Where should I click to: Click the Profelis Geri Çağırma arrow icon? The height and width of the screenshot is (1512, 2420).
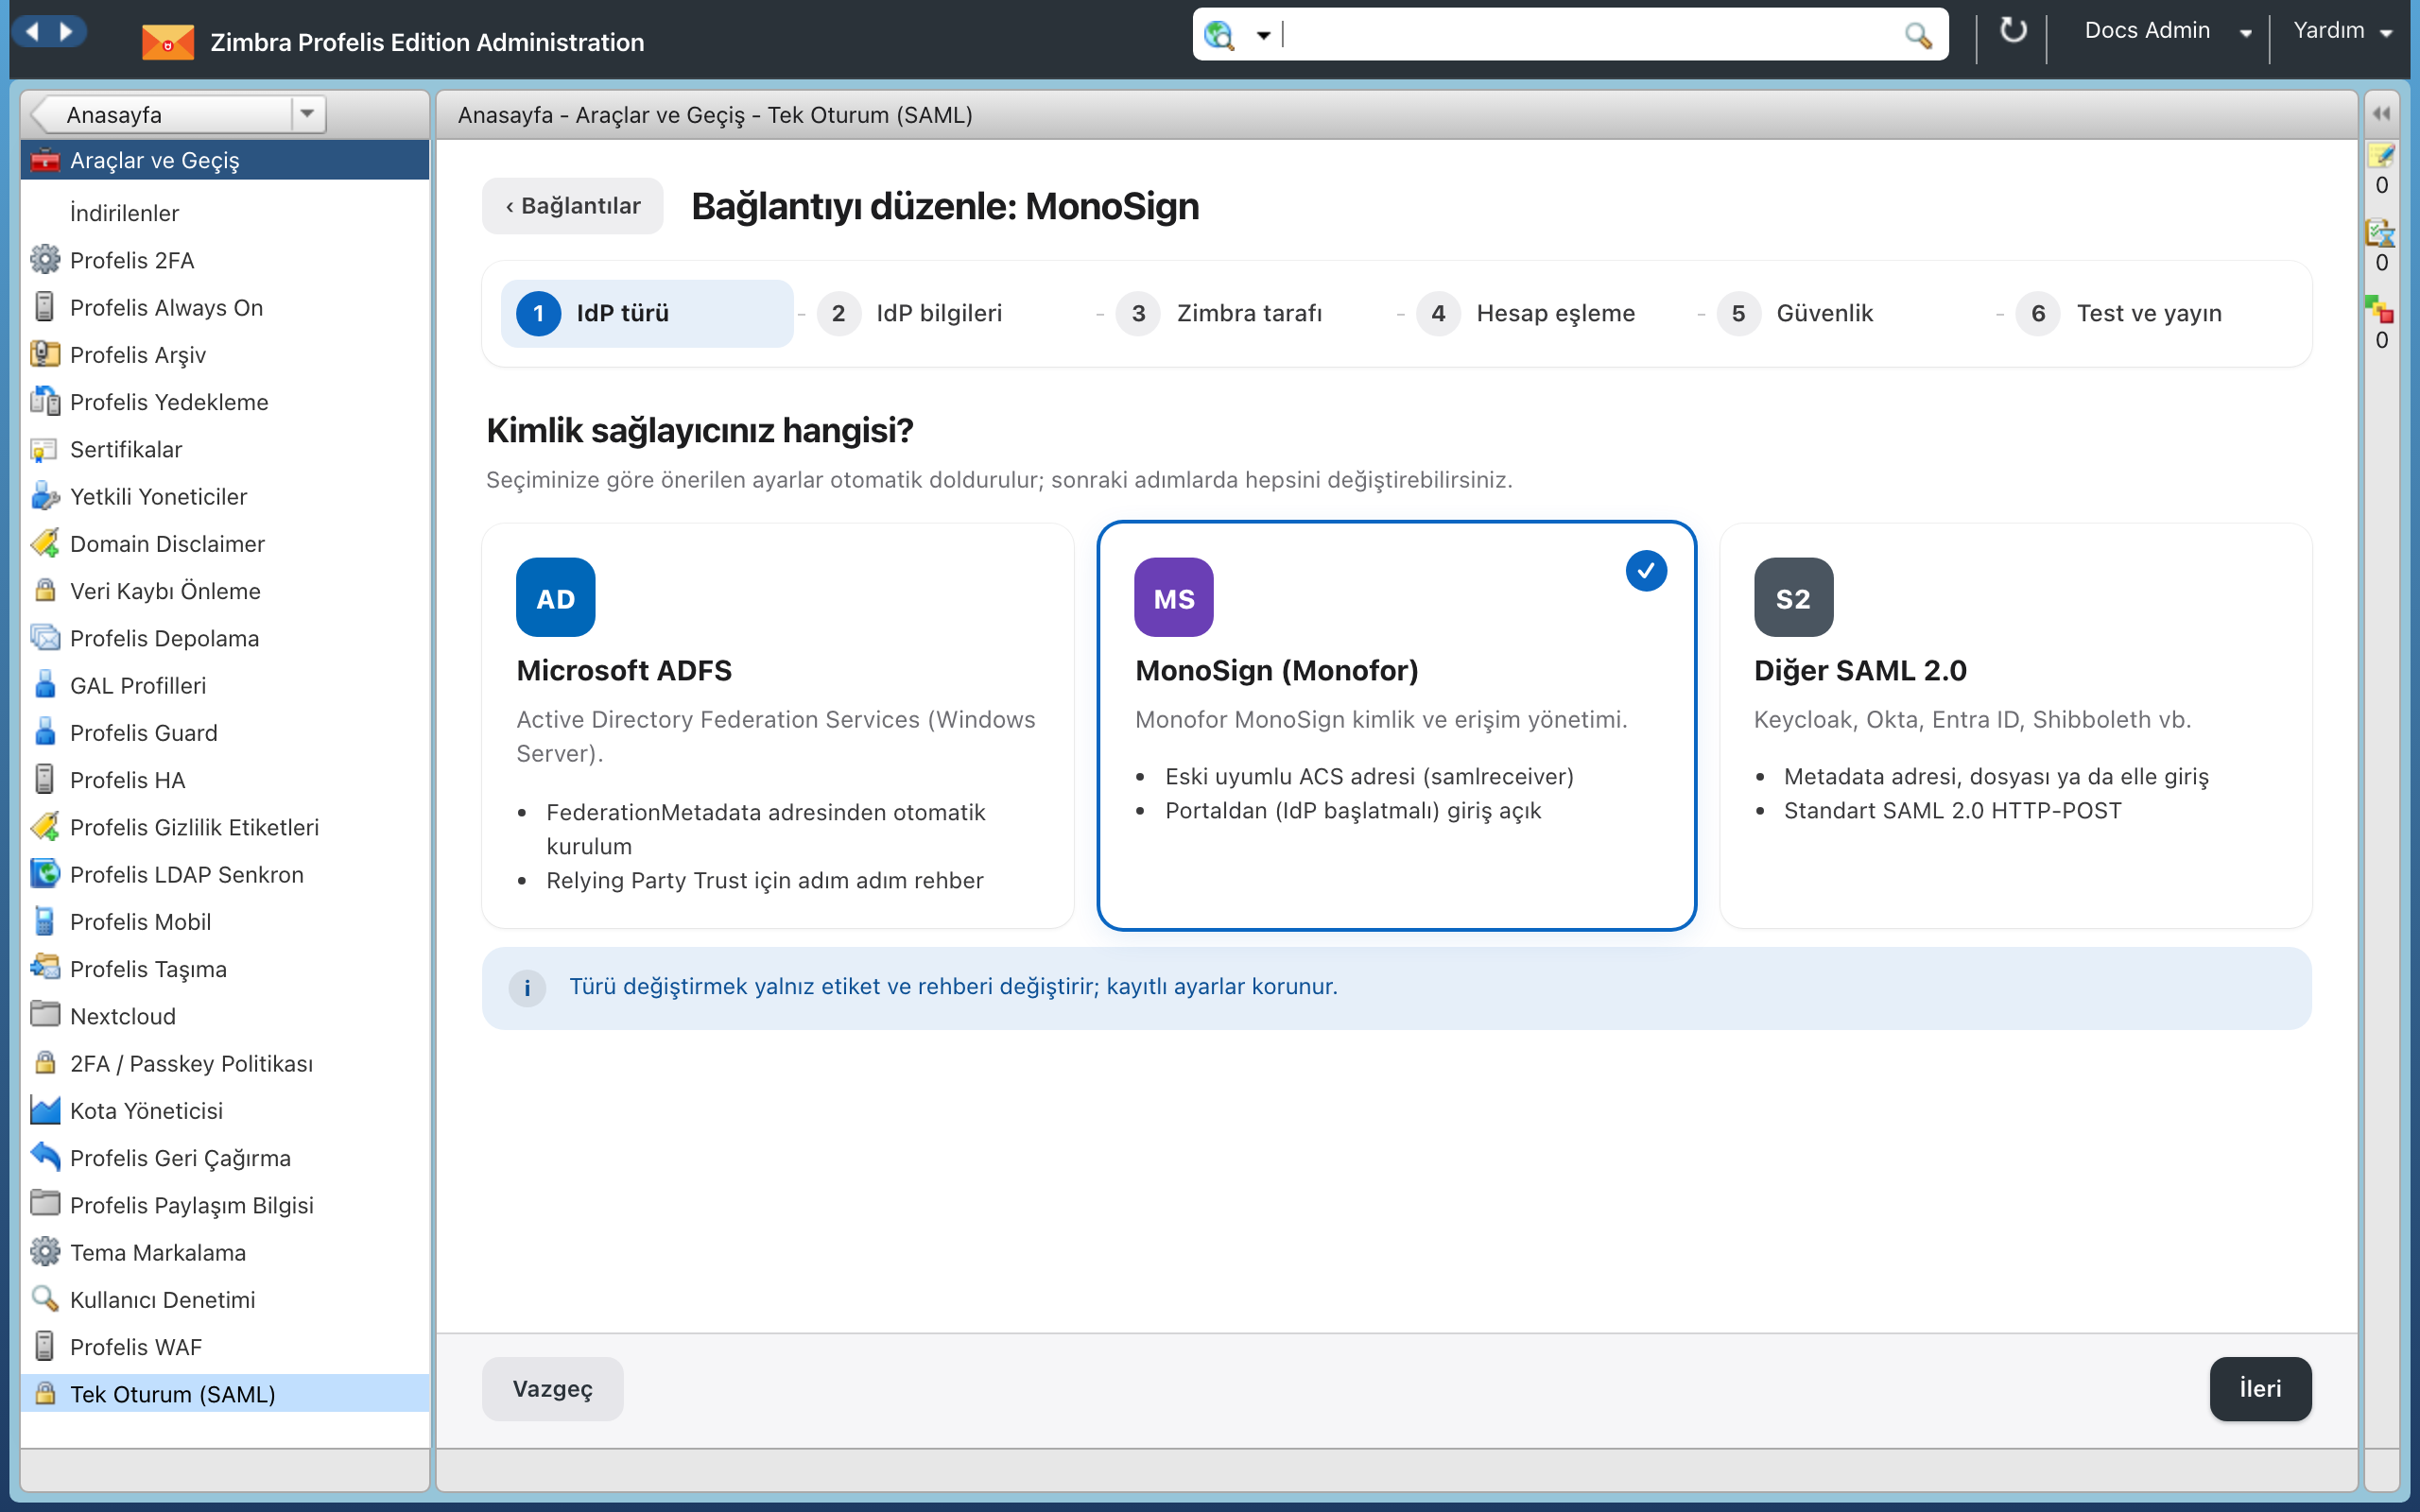point(45,1157)
